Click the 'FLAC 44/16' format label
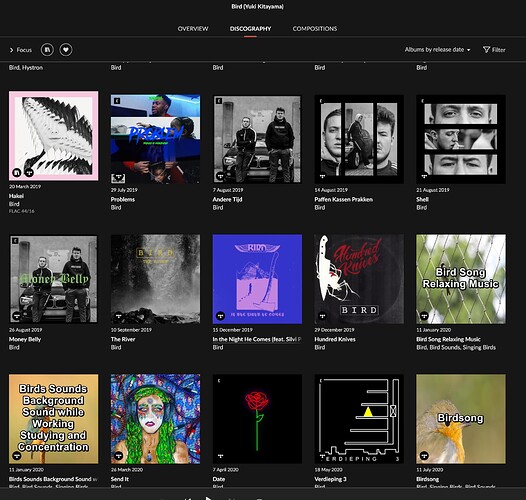The width and height of the screenshot is (526, 500). coord(22,211)
